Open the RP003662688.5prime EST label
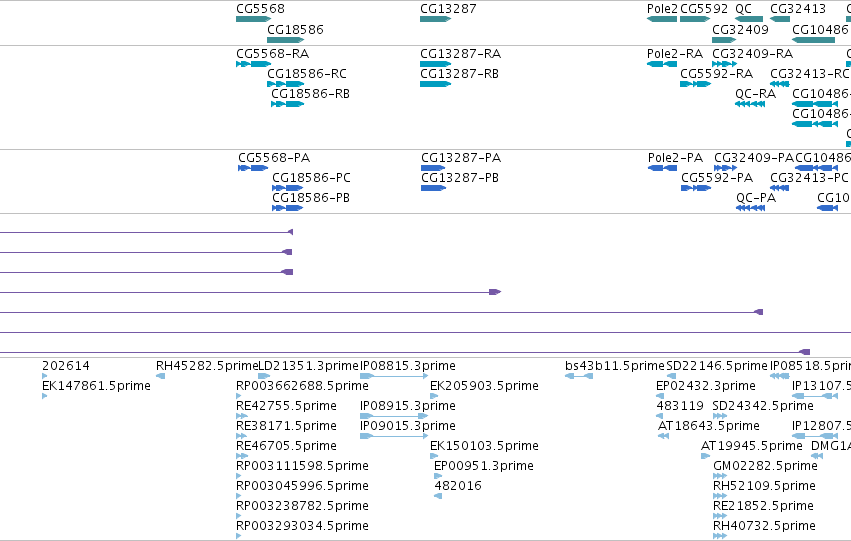 click(302, 386)
